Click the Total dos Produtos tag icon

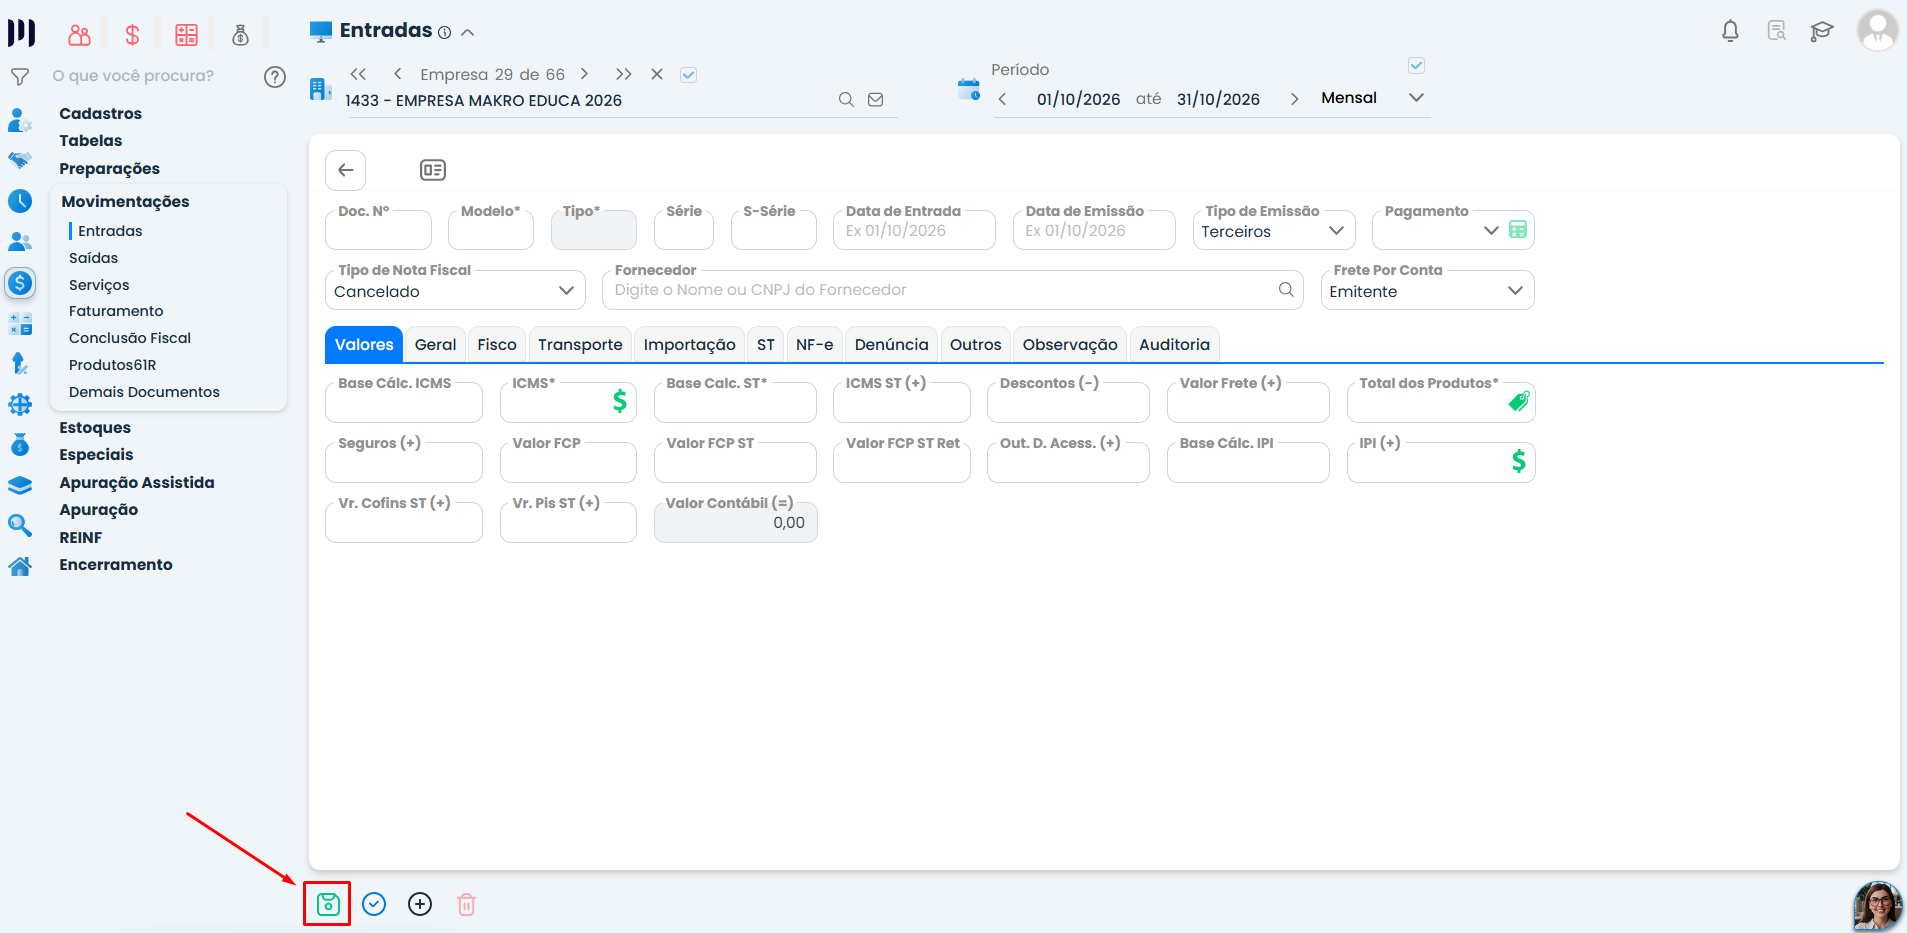(1519, 401)
